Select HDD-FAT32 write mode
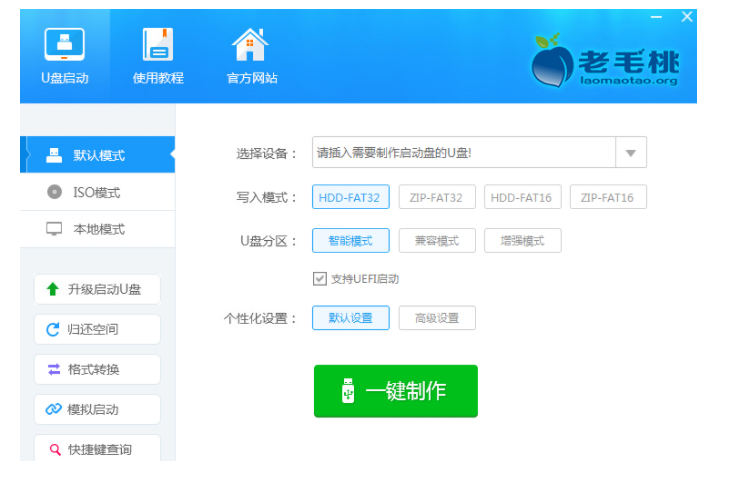The height and width of the screenshot is (477, 732). pos(351,197)
